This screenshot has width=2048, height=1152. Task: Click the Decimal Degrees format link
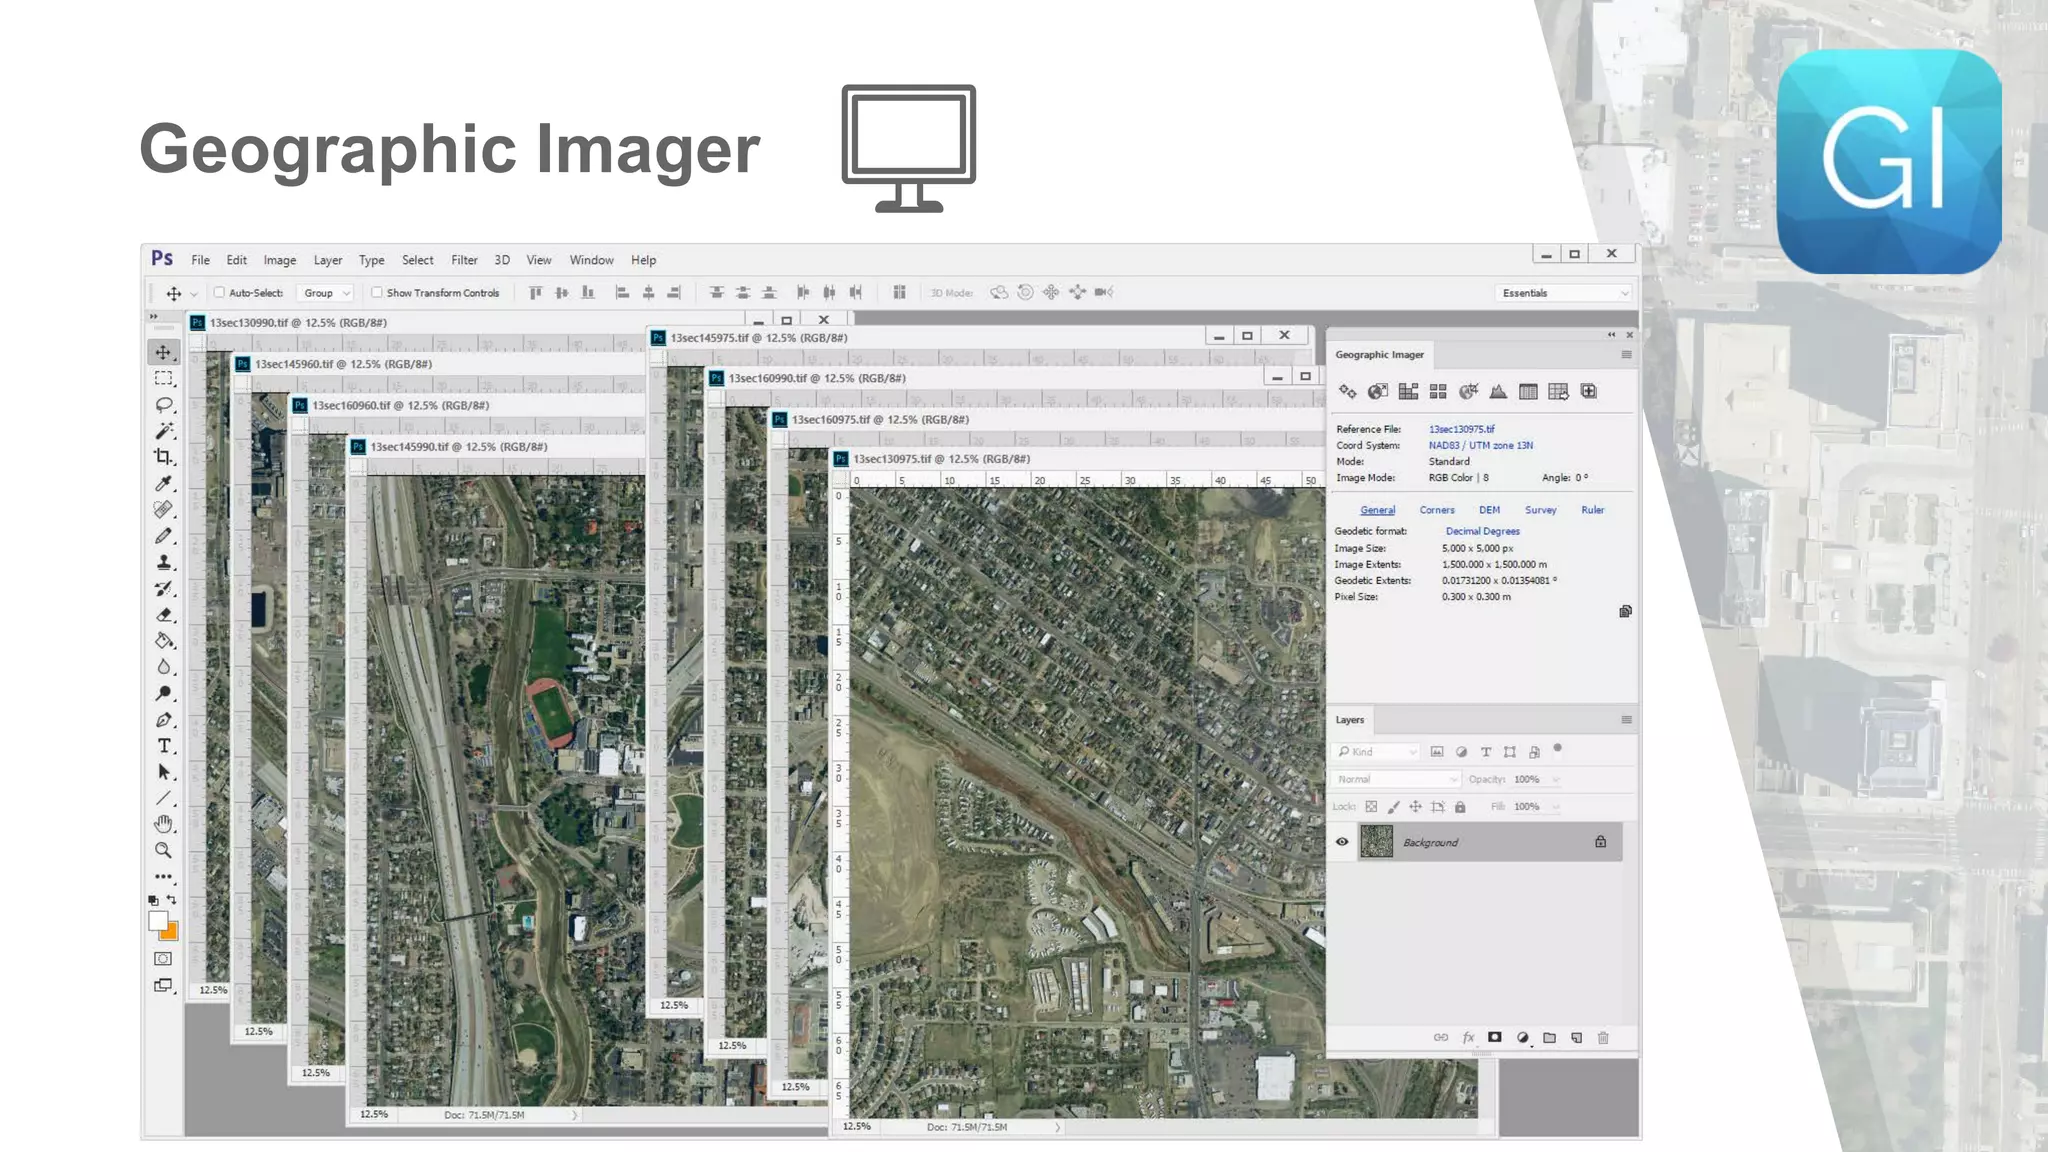(x=1482, y=532)
